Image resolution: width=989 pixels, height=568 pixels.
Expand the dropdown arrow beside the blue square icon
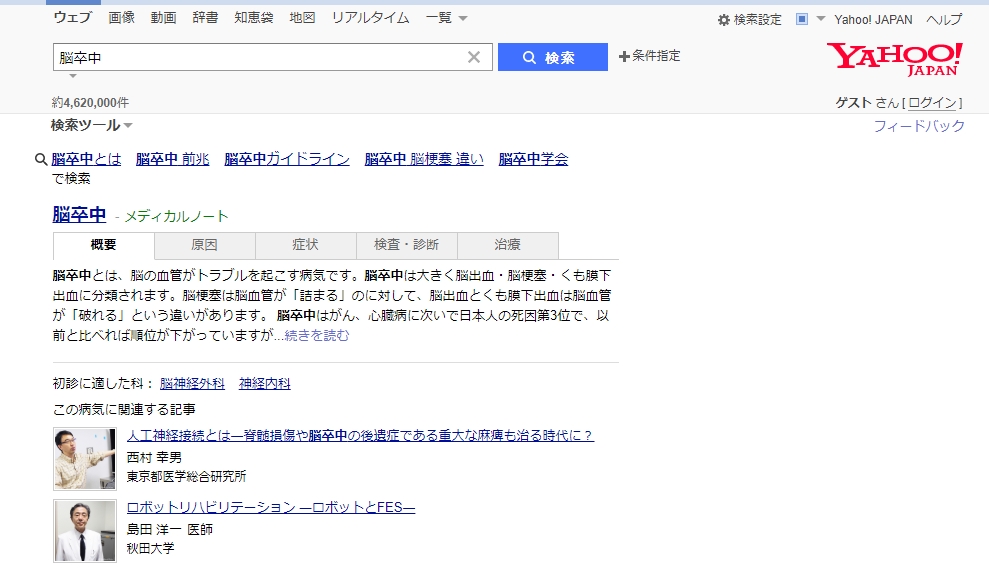tap(821, 19)
